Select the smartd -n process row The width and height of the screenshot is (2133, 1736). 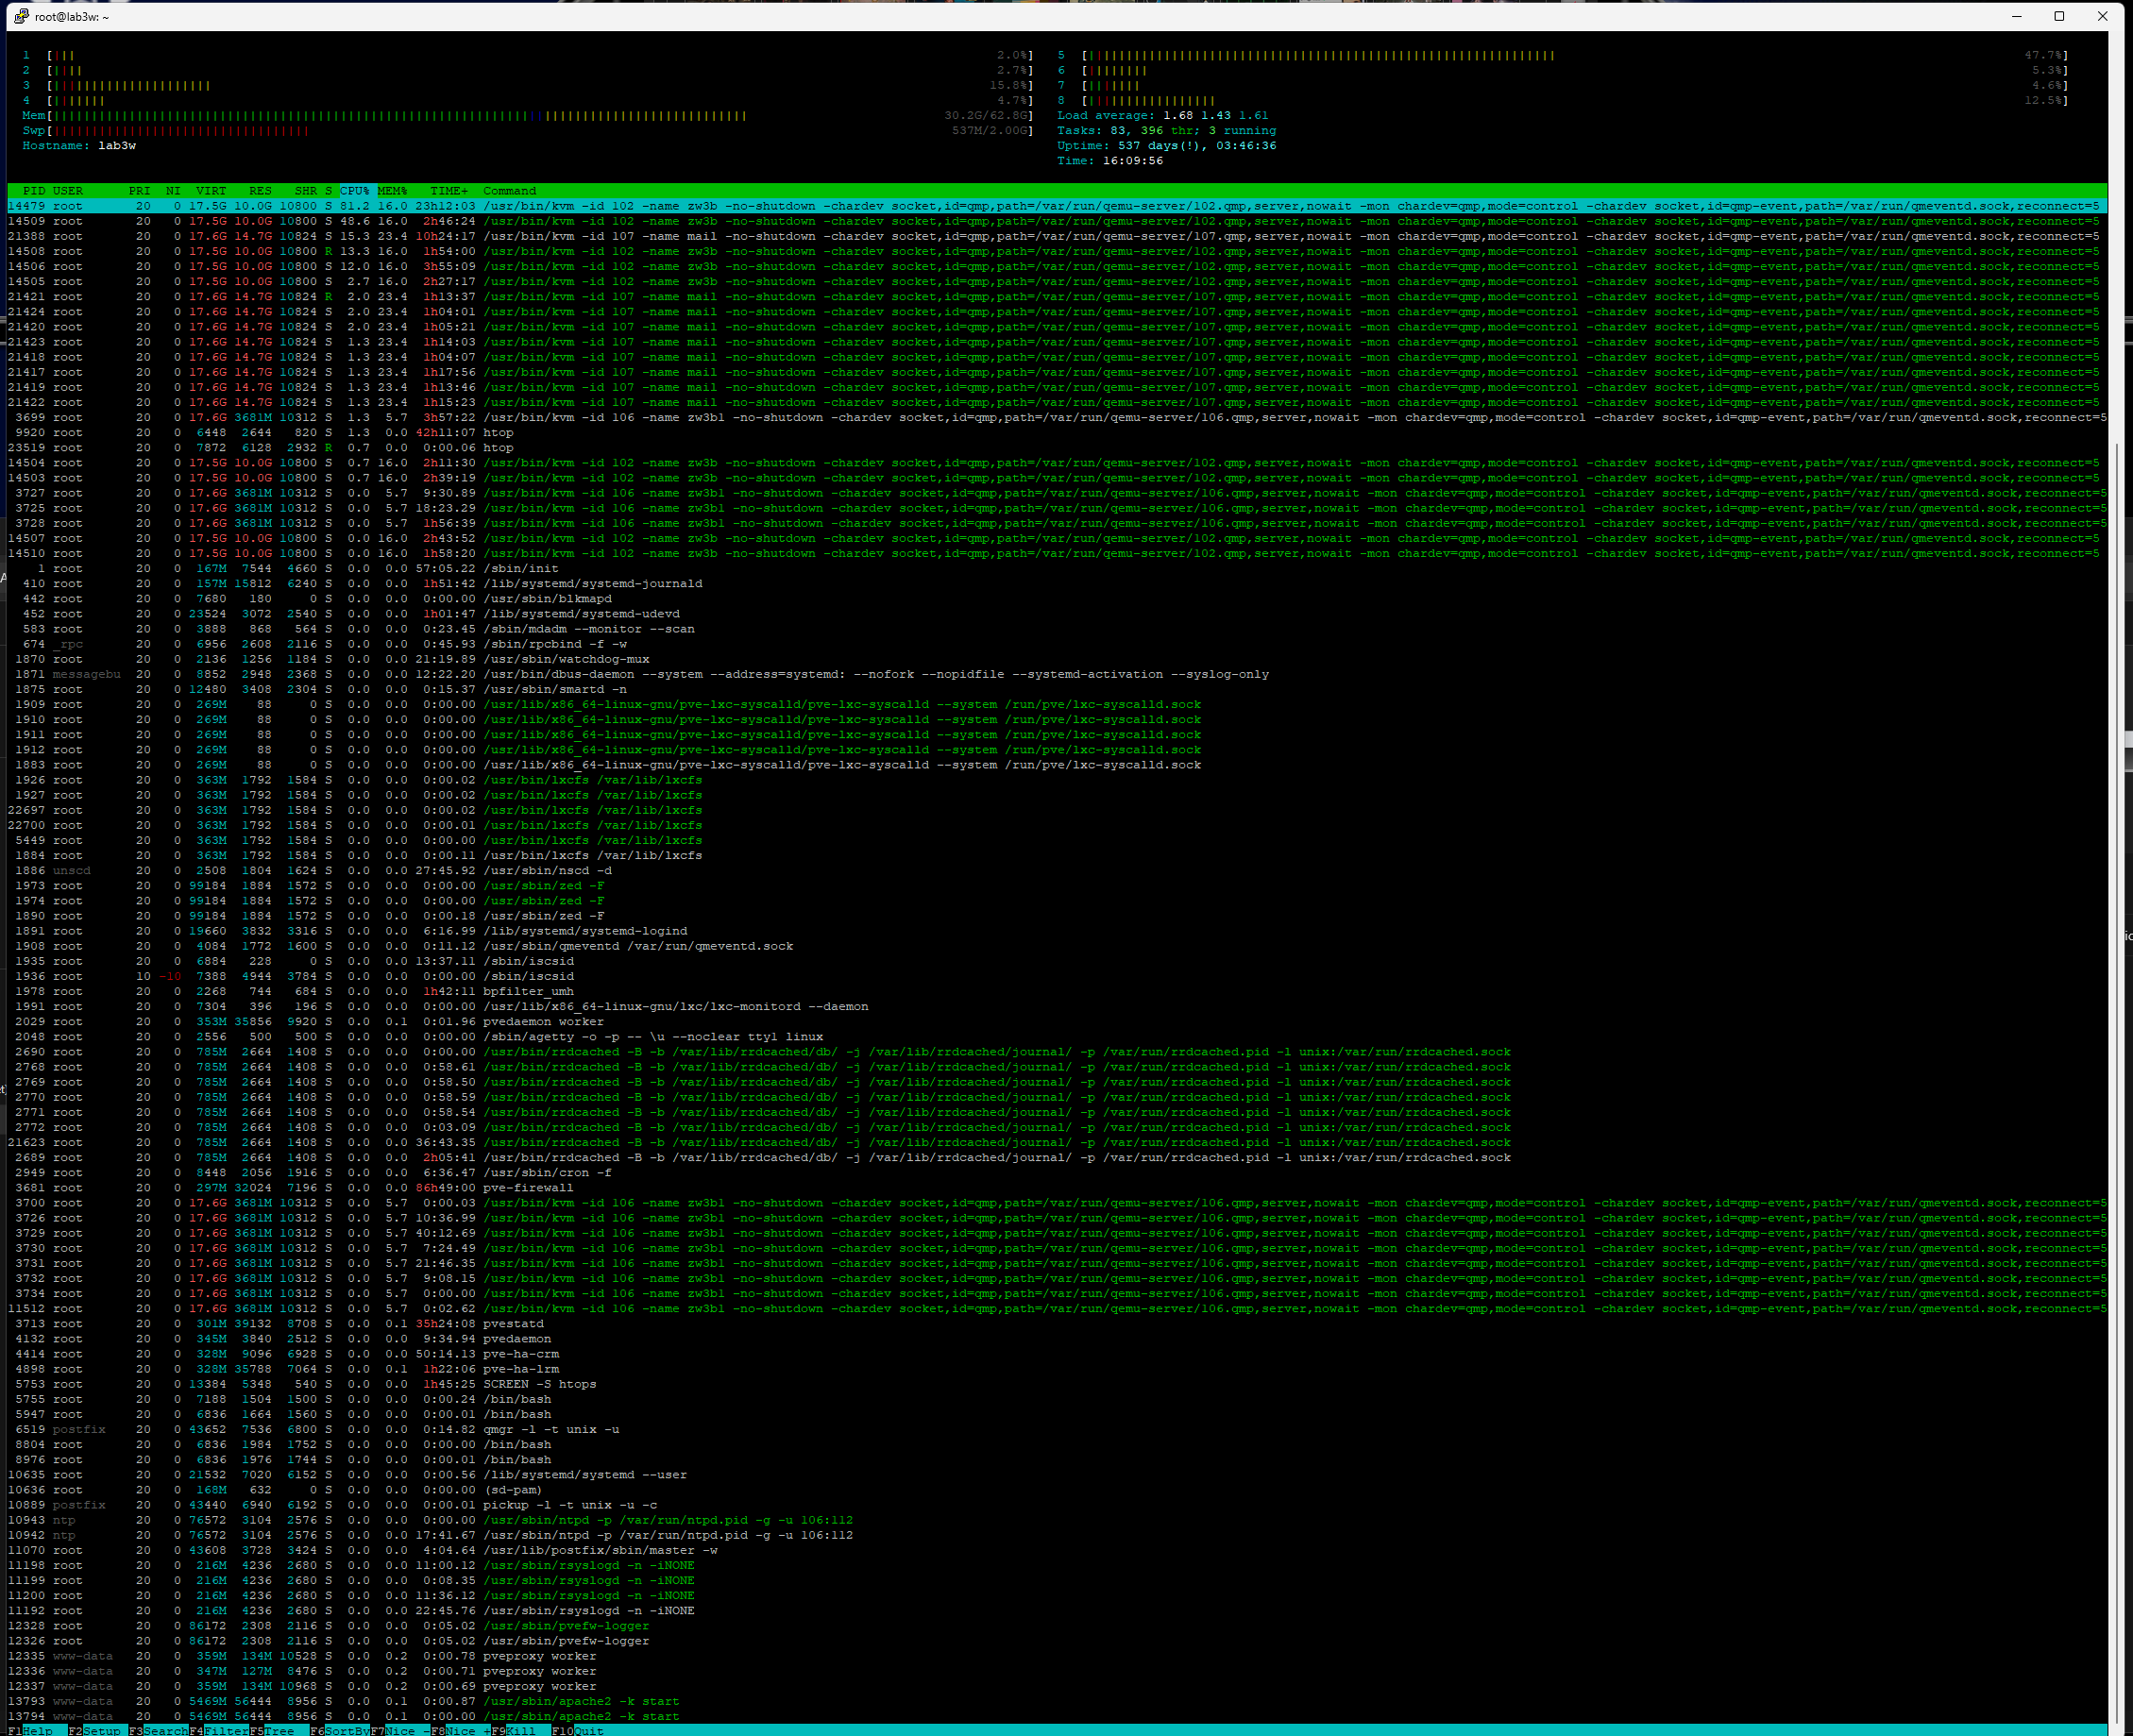pyautogui.click(x=1057, y=689)
